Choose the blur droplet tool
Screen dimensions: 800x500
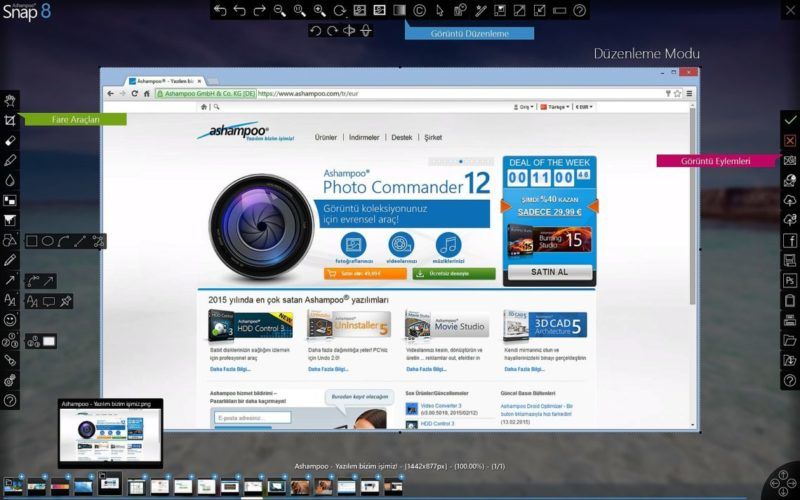10,180
